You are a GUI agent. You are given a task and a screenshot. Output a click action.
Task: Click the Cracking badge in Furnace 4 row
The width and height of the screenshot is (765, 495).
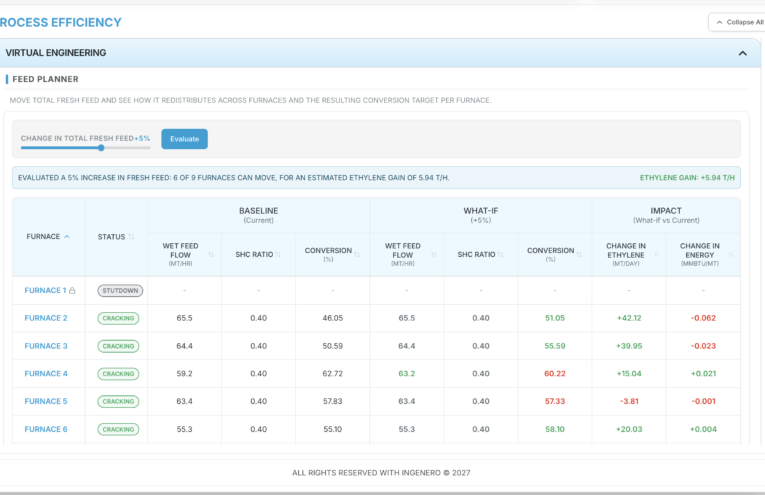(118, 374)
